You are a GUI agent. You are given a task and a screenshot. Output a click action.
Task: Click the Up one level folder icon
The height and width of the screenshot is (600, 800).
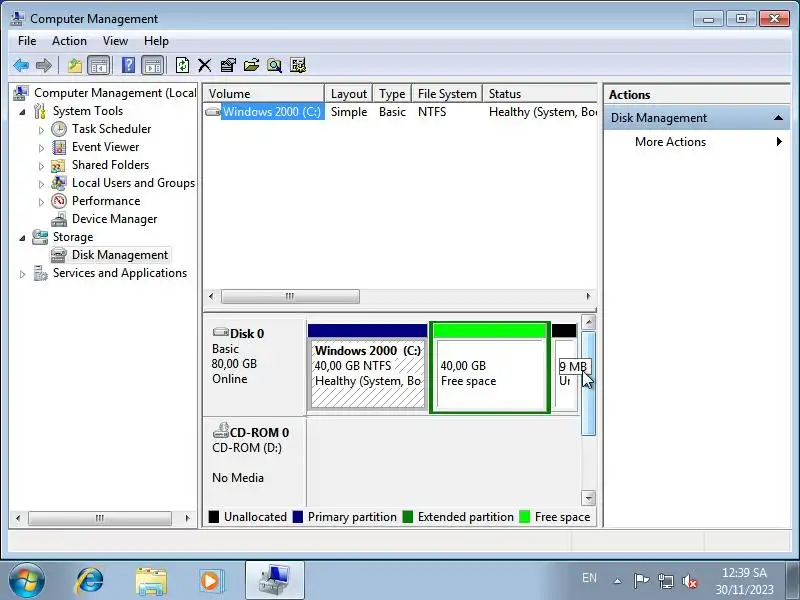(75, 65)
